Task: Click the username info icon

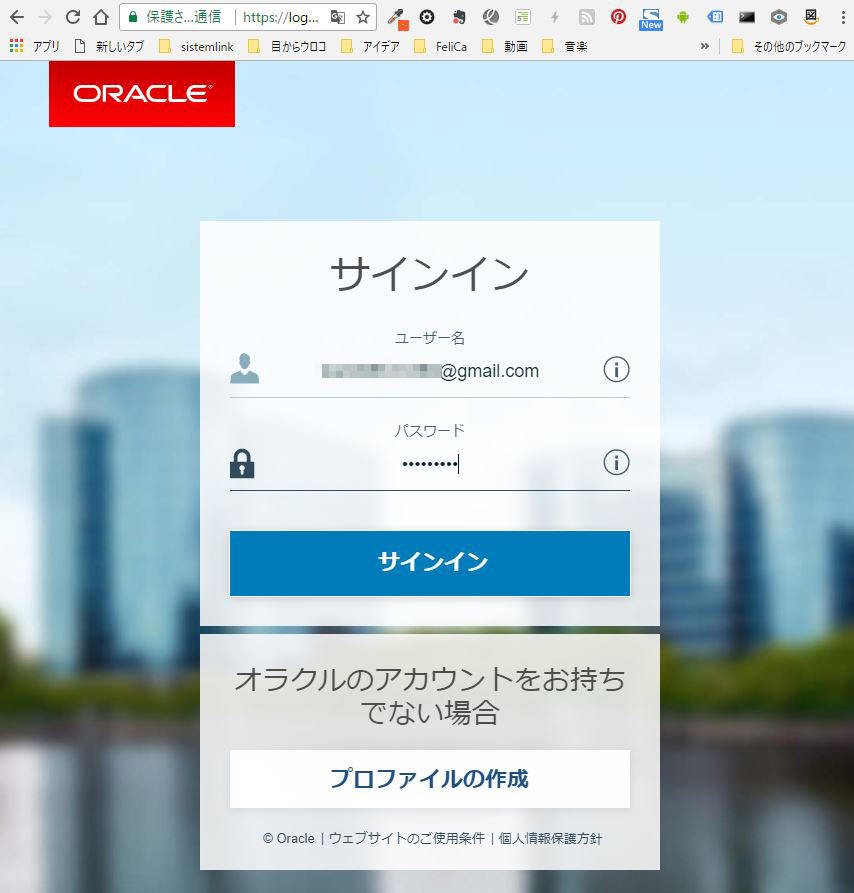Action: [616, 370]
